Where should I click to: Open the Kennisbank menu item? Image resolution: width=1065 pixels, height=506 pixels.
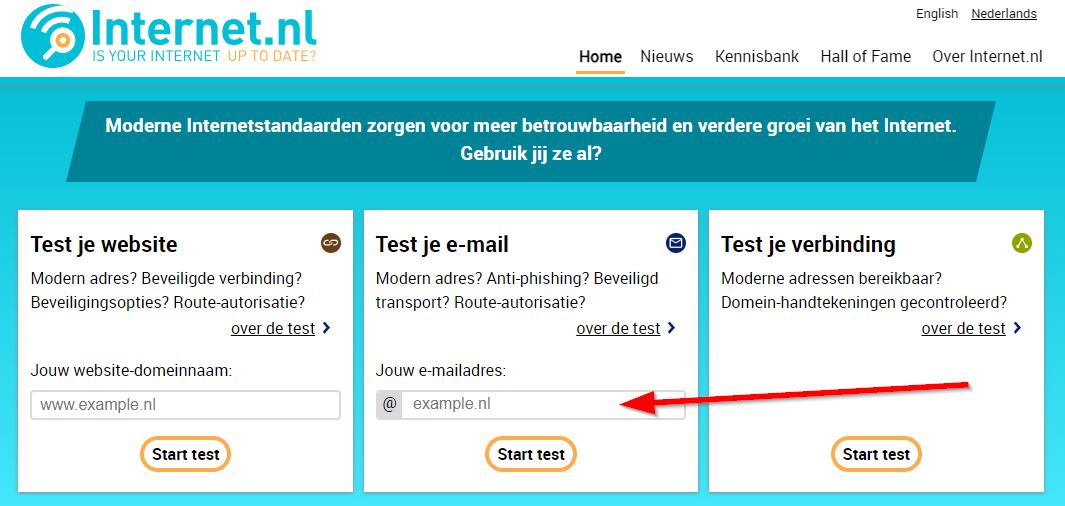point(757,57)
